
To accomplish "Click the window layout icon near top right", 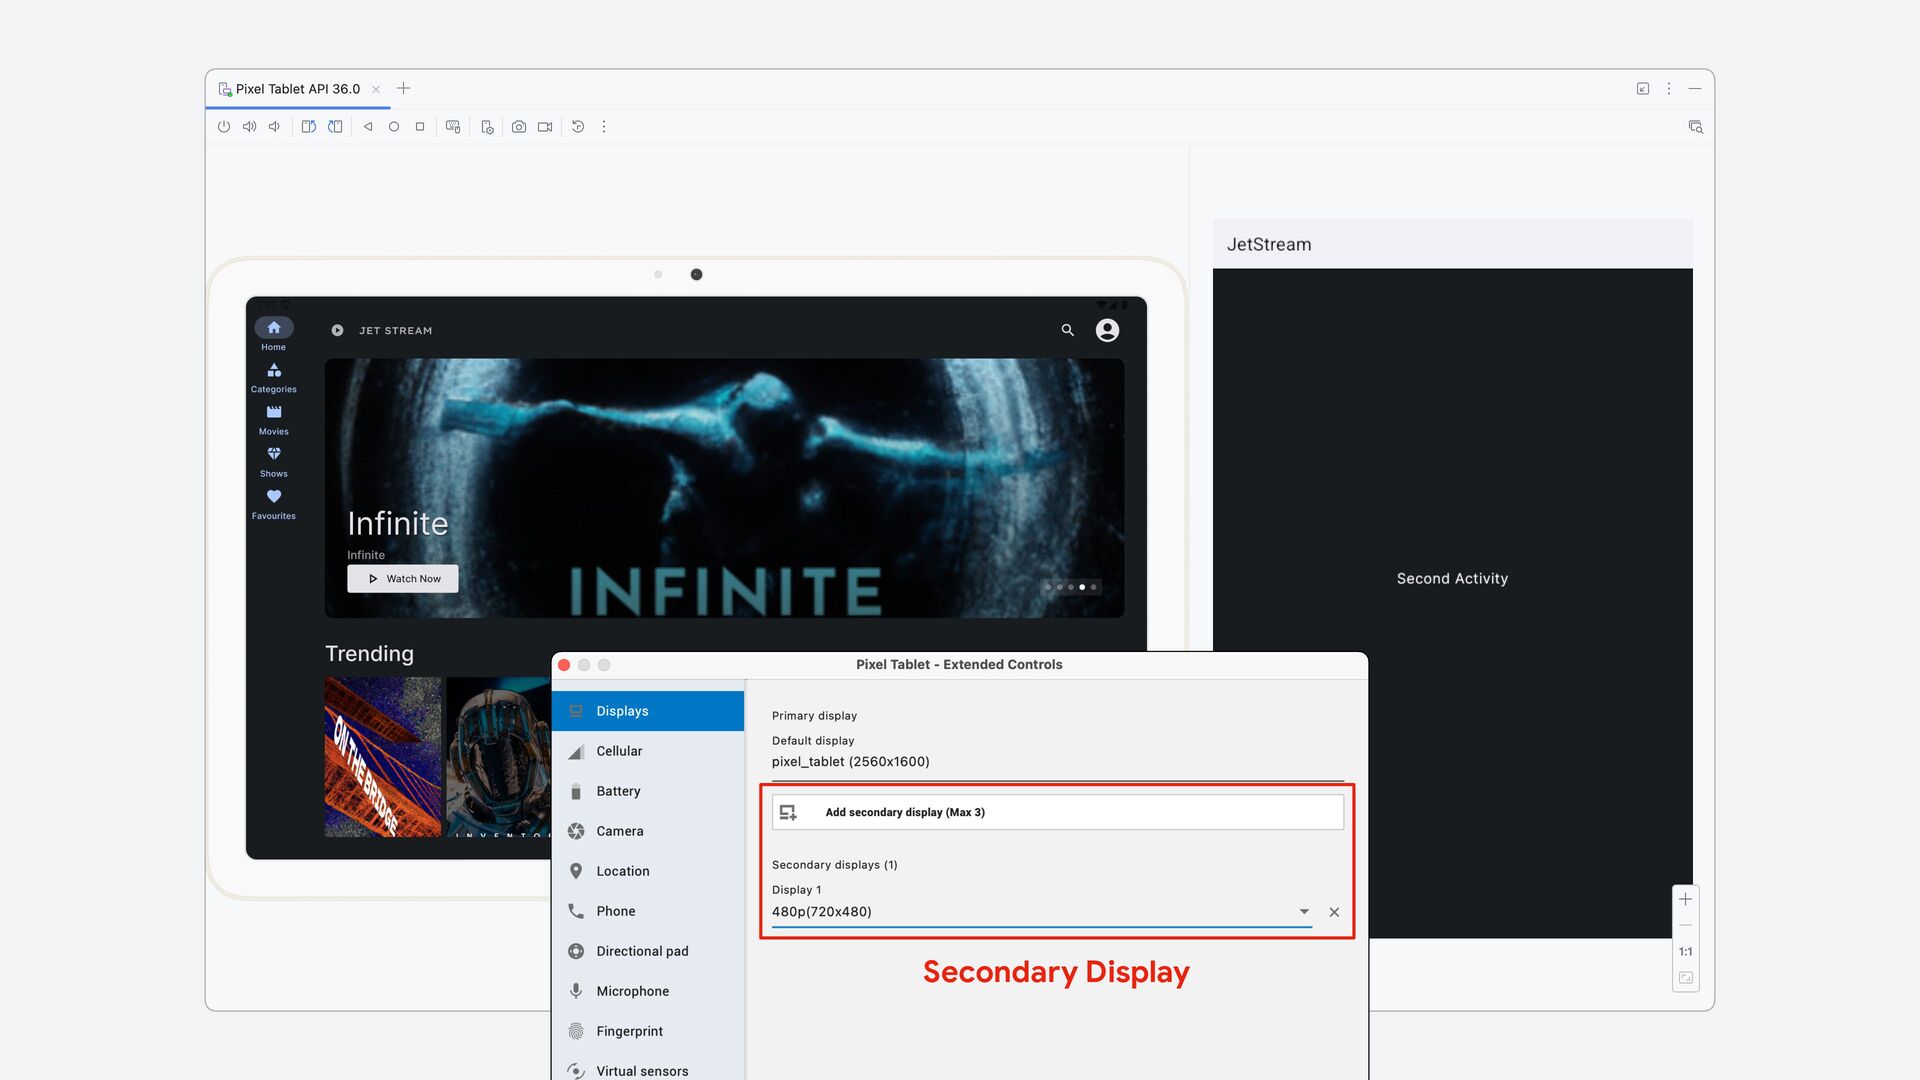I will [x=1643, y=89].
